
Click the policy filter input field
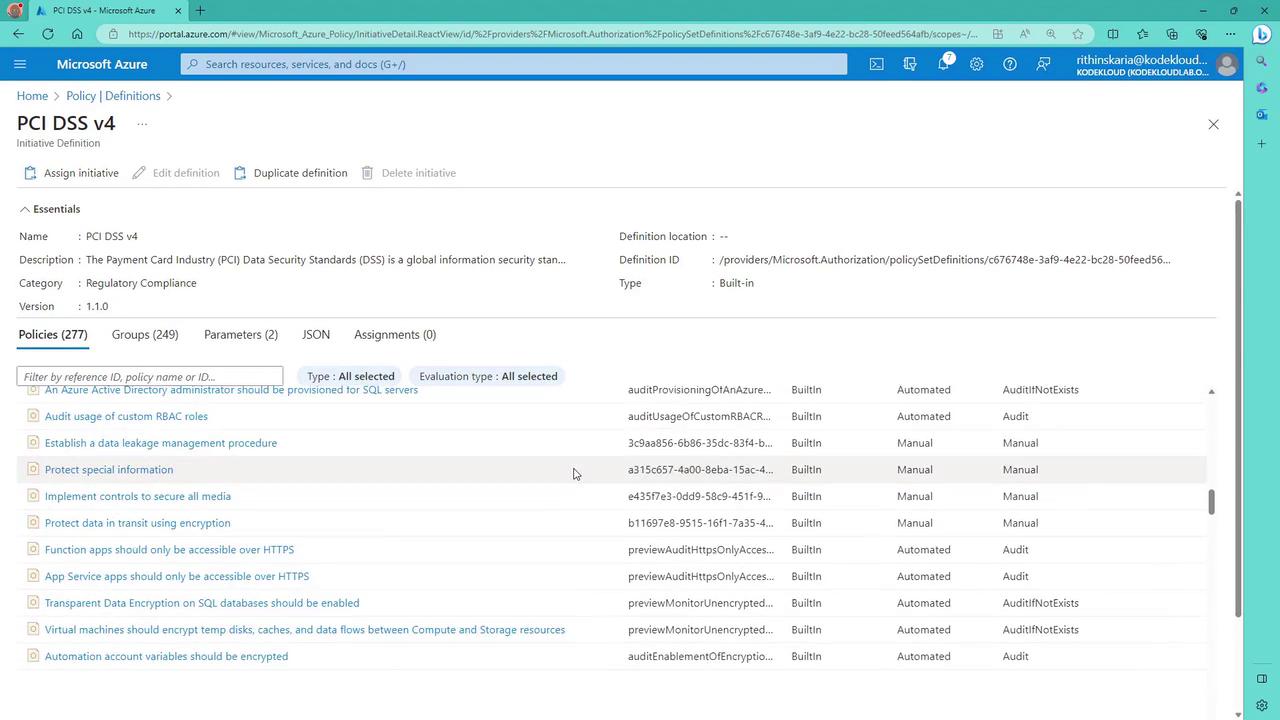pyautogui.click(x=150, y=377)
